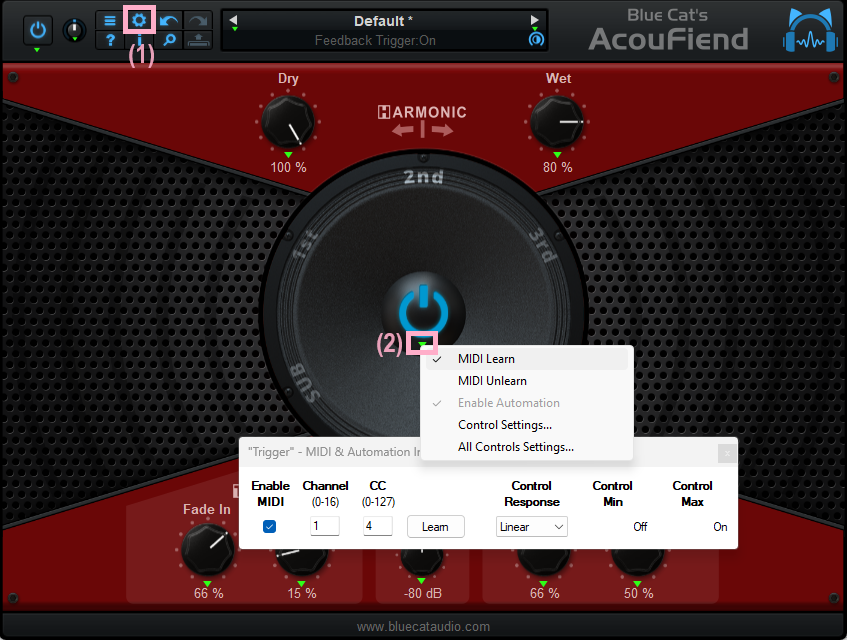Uncheck the Enable MIDI checkbox
The width and height of the screenshot is (847, 640).
coord(270,526)
